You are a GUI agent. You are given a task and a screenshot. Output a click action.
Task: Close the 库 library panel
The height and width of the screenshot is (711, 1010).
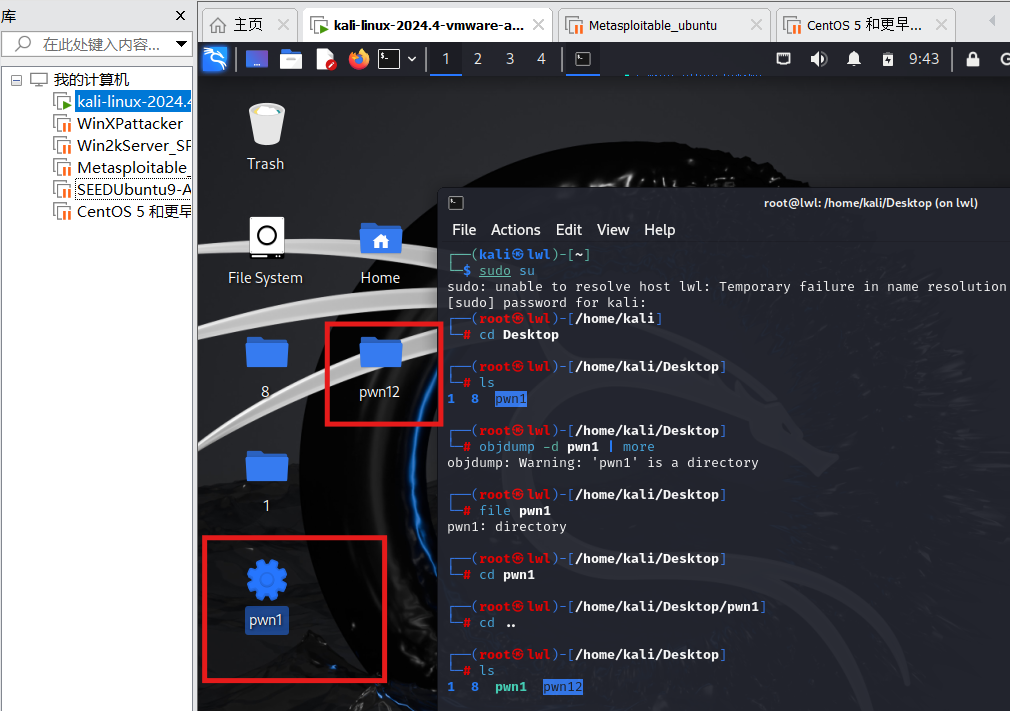click(180, 15)
